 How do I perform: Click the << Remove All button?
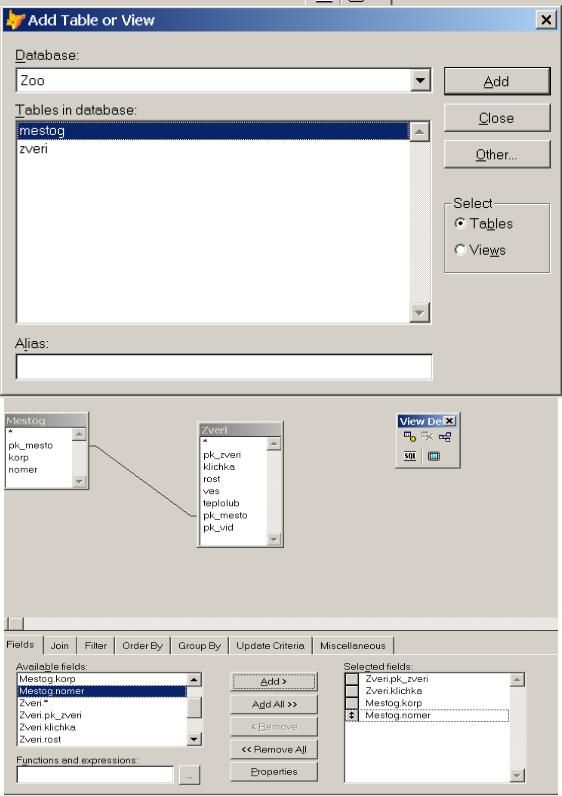click(x=274, y=749)
